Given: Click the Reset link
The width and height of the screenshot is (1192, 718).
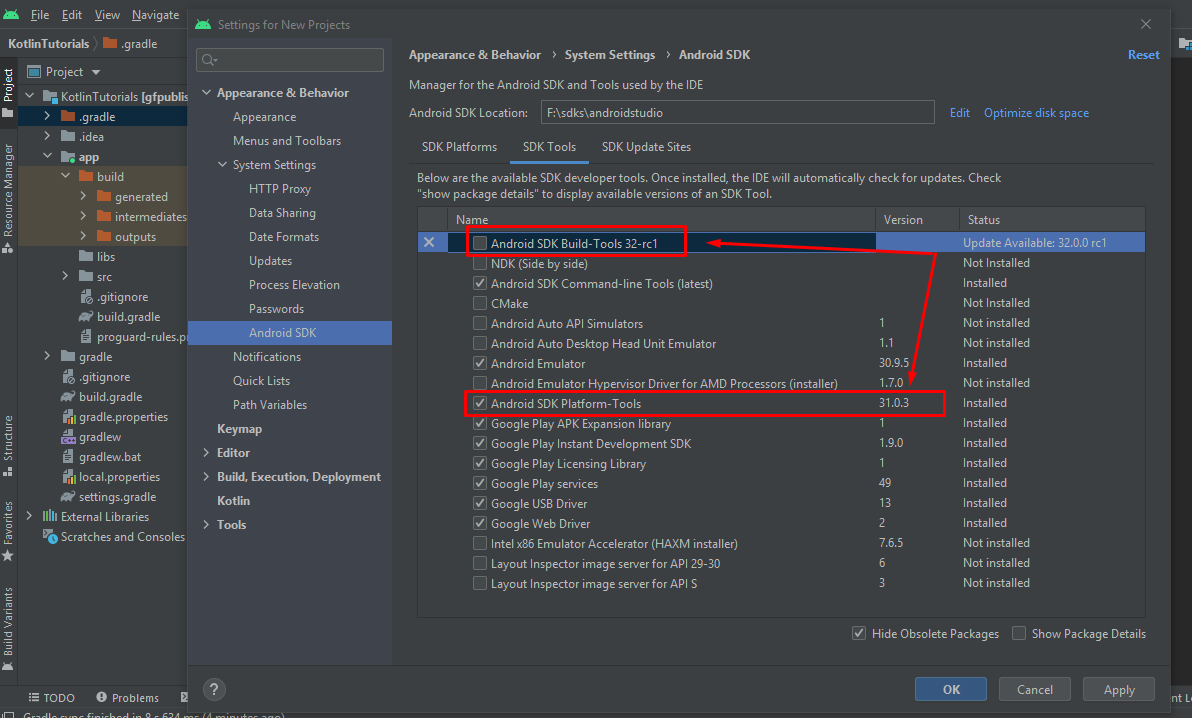Looking at the screenshot, I should point(1143,55).
